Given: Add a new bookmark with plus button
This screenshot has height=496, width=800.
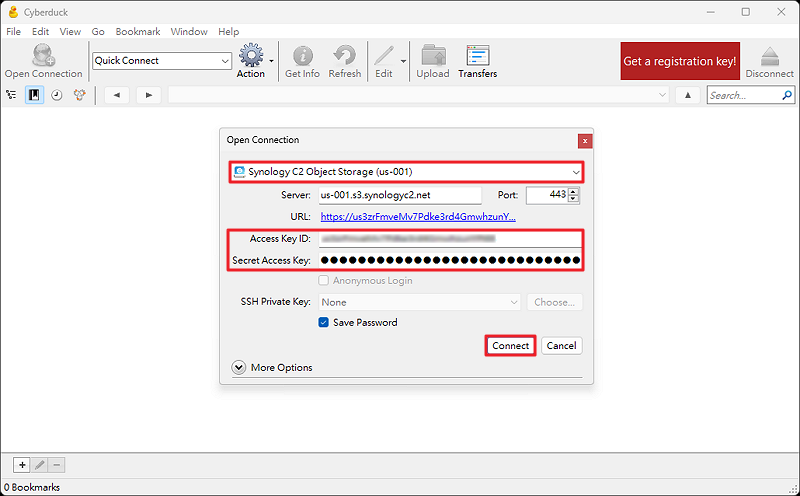Looking at the screenshot, I should point(22,465).
